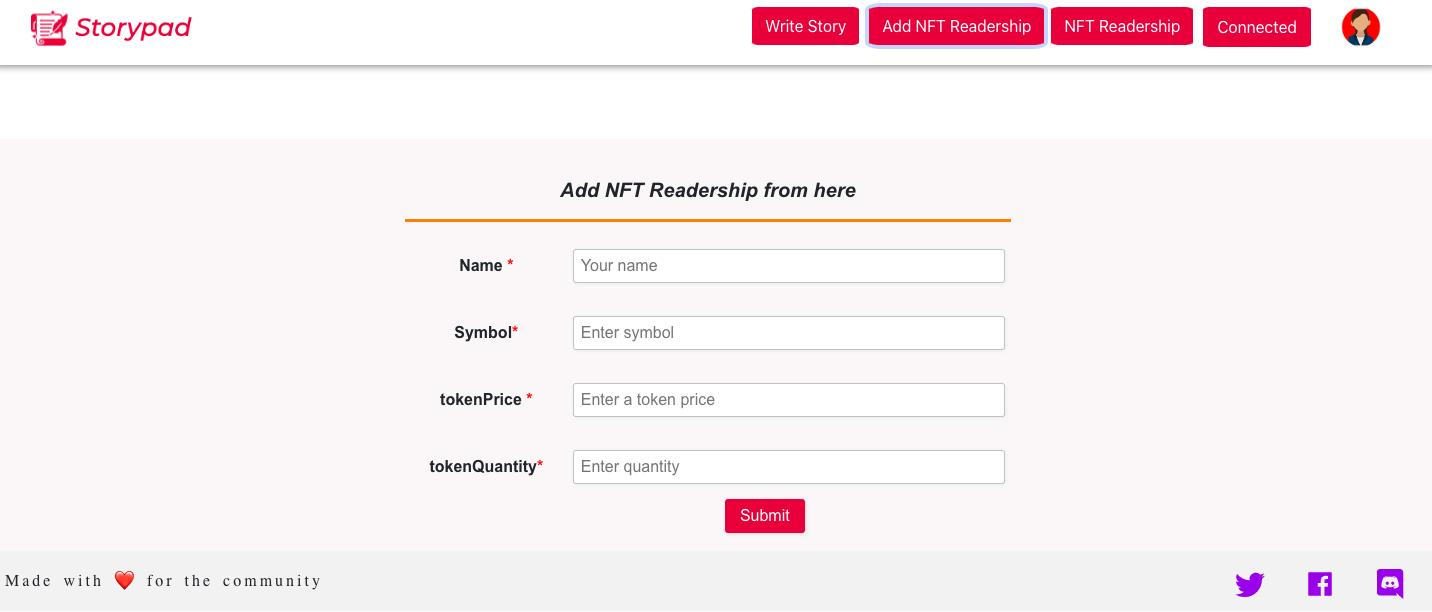
Task: Focus the Enter symbol input field
Action: coord(788,333)
